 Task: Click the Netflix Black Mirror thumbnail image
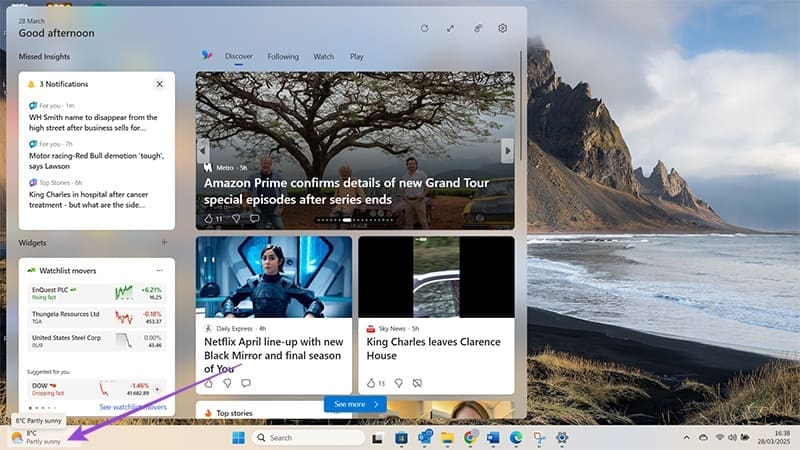274,277
